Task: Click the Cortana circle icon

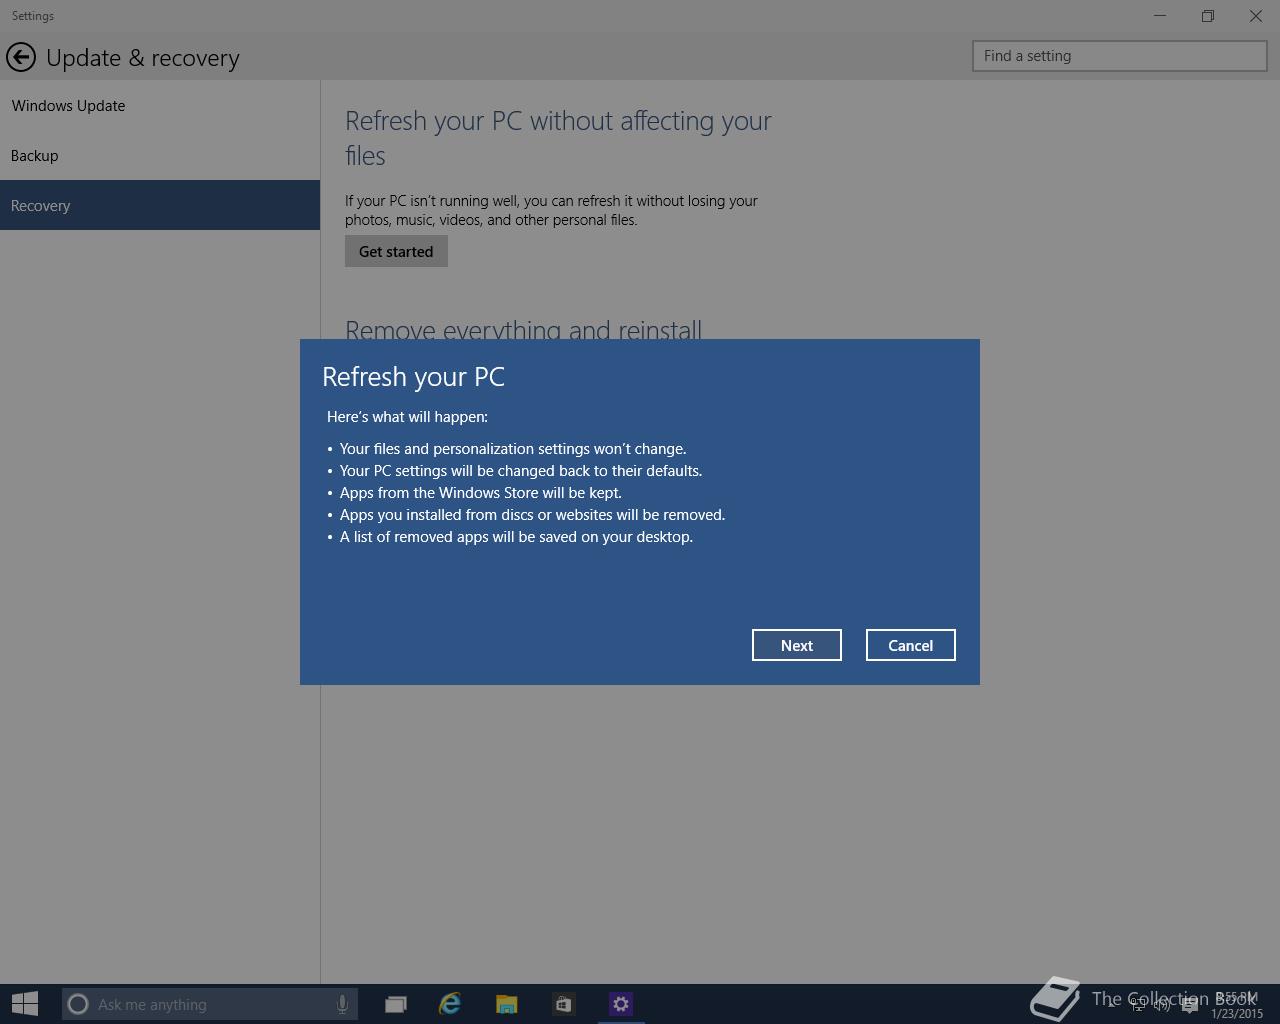Action: coord(78,1004)
